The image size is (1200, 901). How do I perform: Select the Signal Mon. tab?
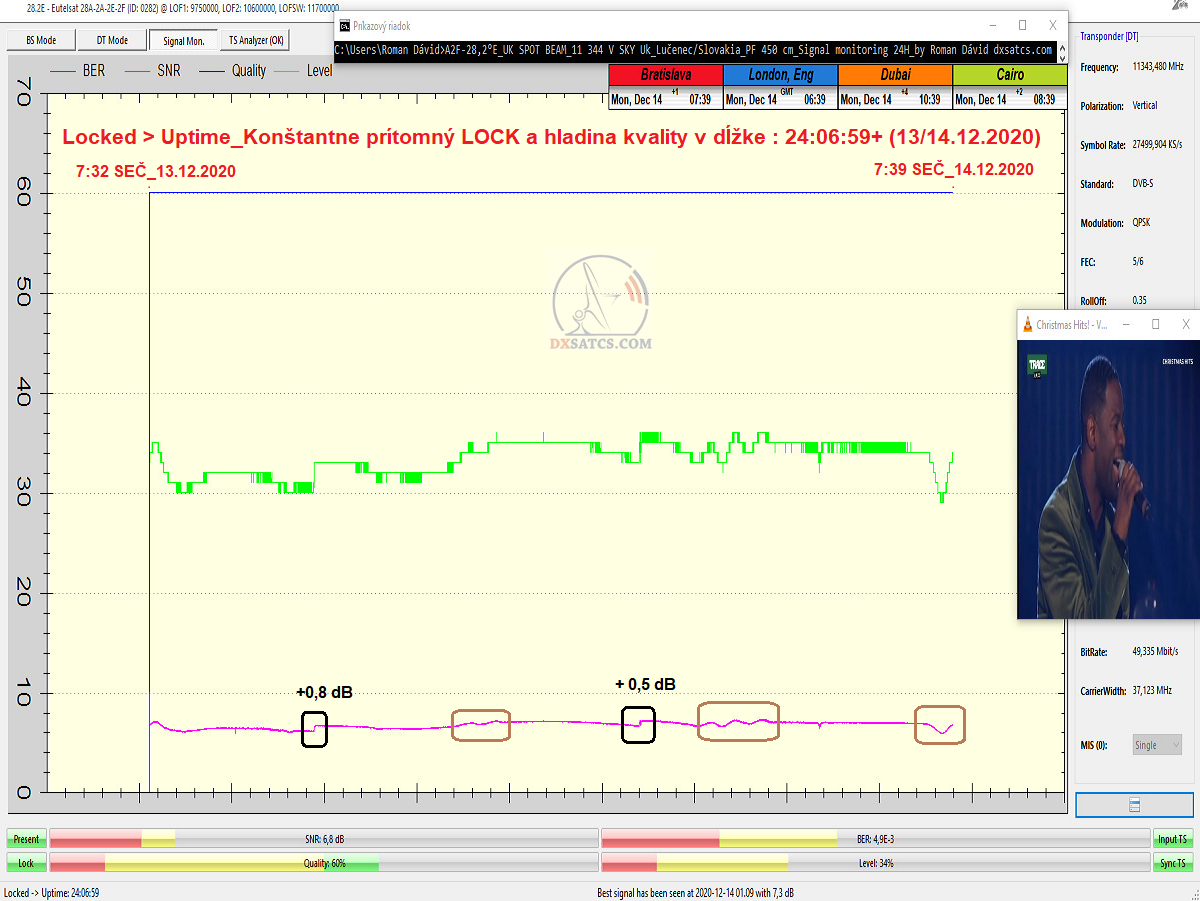pyautogui.click(x=182, y=40)
